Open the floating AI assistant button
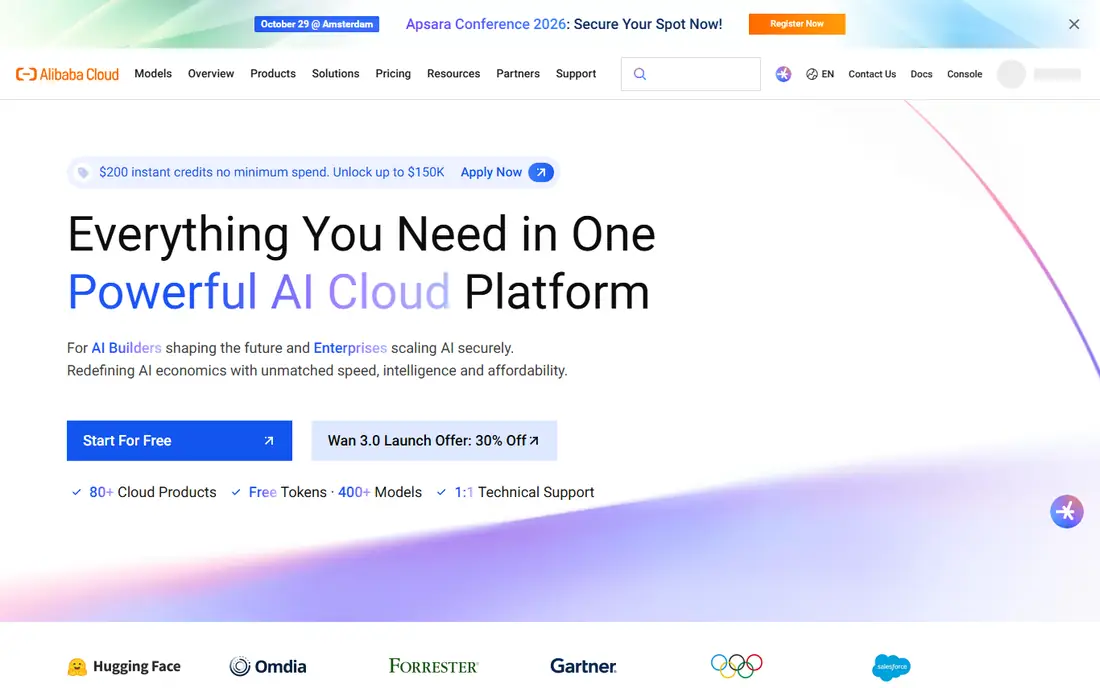Image resolution: width=1100 pixels, height=688 pixels. pyautogui.click(x=1066, y=511)
